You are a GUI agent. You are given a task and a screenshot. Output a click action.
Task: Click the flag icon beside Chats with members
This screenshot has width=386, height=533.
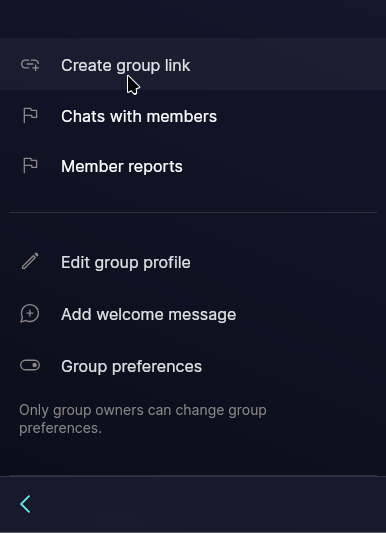point(30,116)
